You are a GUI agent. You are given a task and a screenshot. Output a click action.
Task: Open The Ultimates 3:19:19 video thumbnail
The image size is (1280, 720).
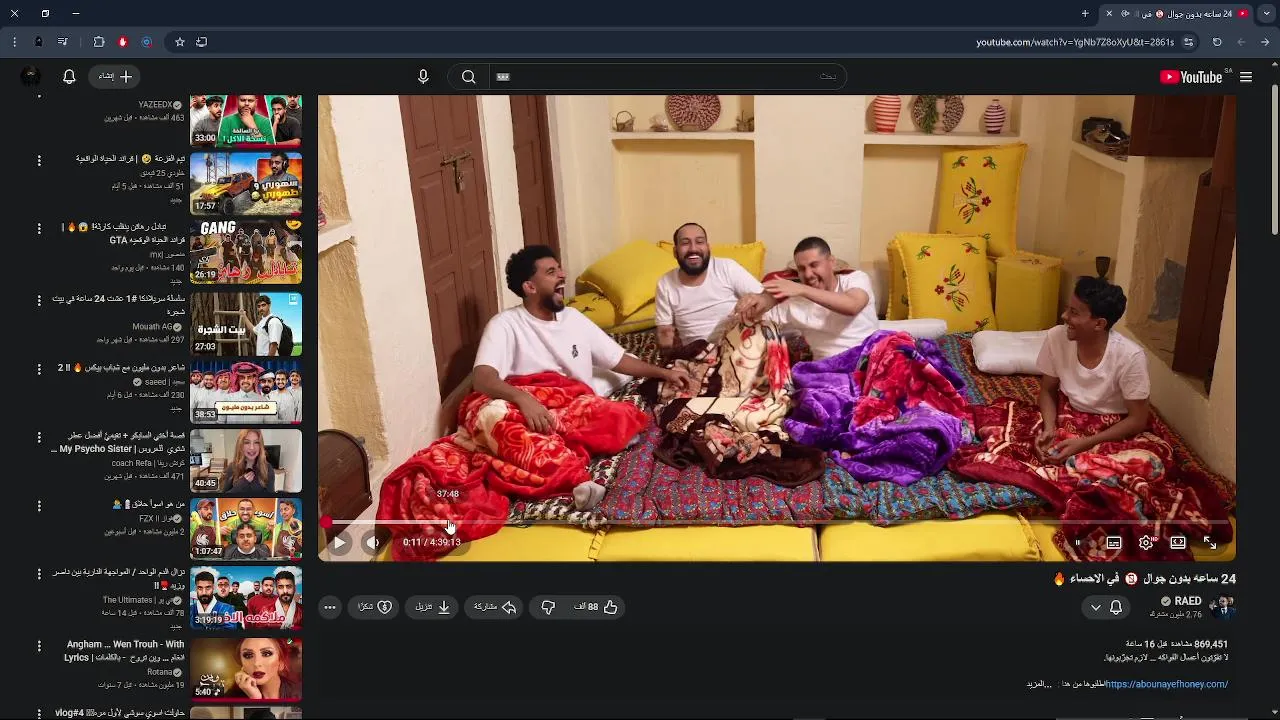click(246, 596)
